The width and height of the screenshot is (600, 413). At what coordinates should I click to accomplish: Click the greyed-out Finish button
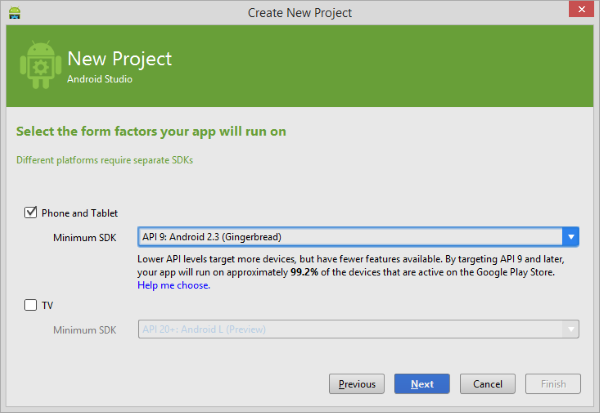tap(553, 384)
